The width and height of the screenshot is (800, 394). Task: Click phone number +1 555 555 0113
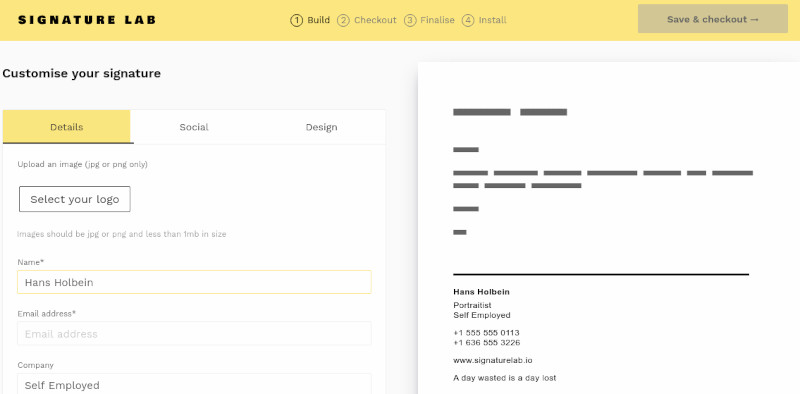[486, 333]
